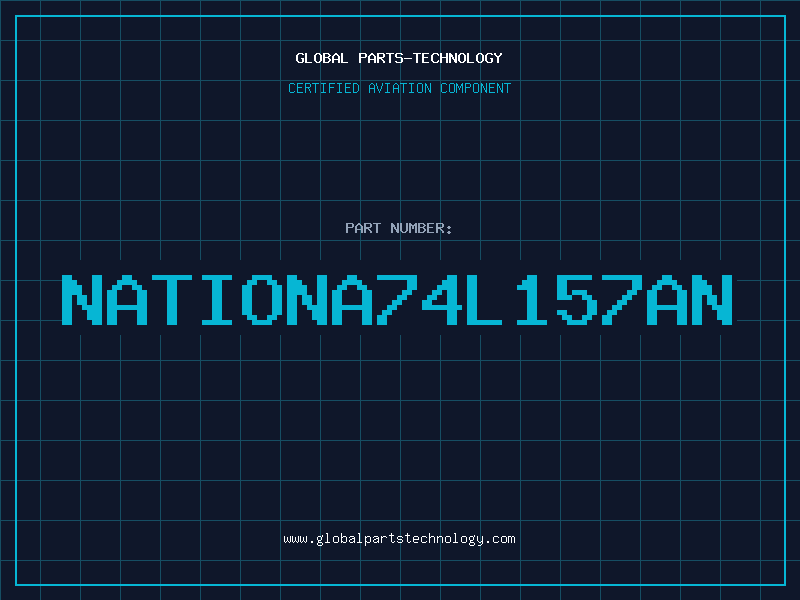Click the word TECHNOLOGY in the heading
This screenshot has height=600, width=800.
click(x=458, y=58)
